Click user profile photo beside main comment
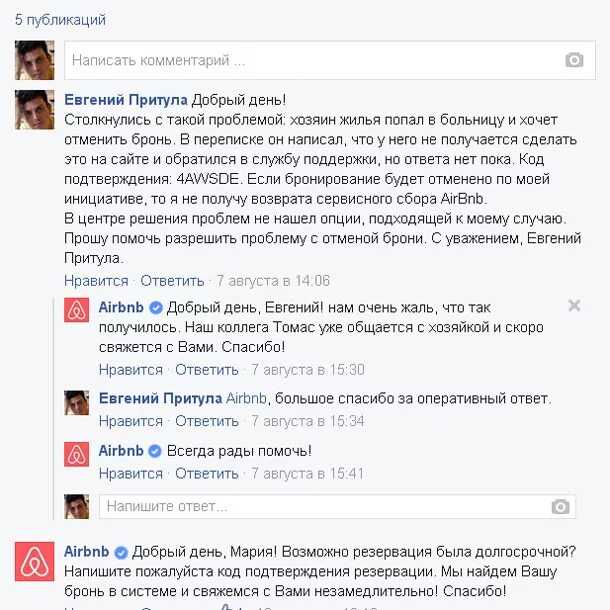Image resolution: width=610 pixels, height=610 pixels. click(34, 110)
